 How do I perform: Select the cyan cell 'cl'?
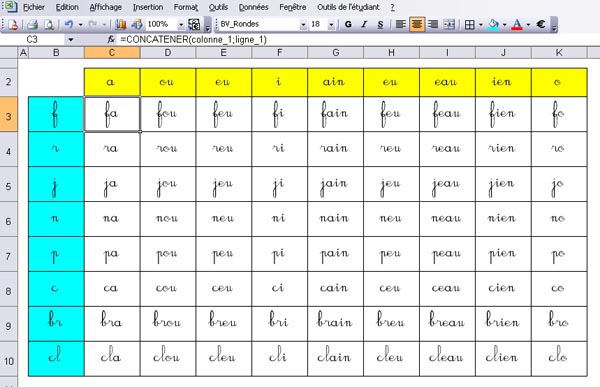pyautogui.click(x=56, y=359)
